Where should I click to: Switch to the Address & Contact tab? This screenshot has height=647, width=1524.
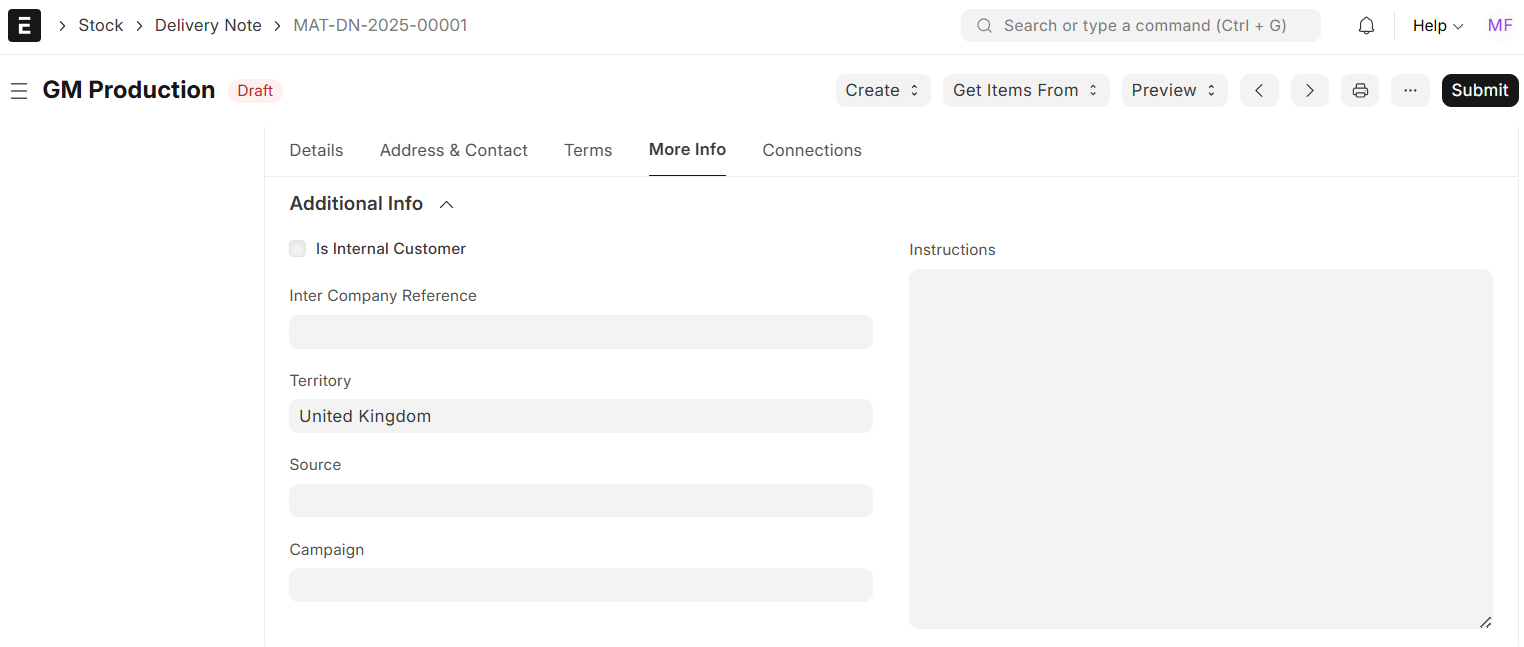453,150
